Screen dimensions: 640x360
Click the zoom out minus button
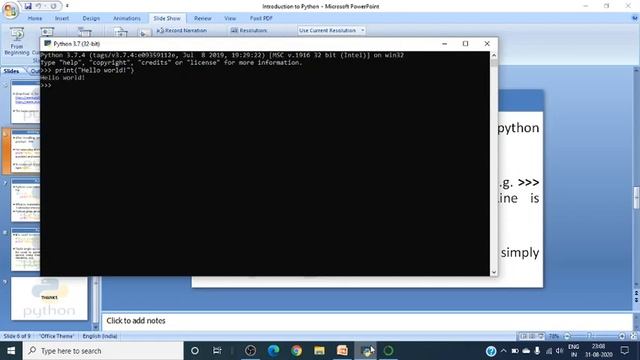[567, 336]
